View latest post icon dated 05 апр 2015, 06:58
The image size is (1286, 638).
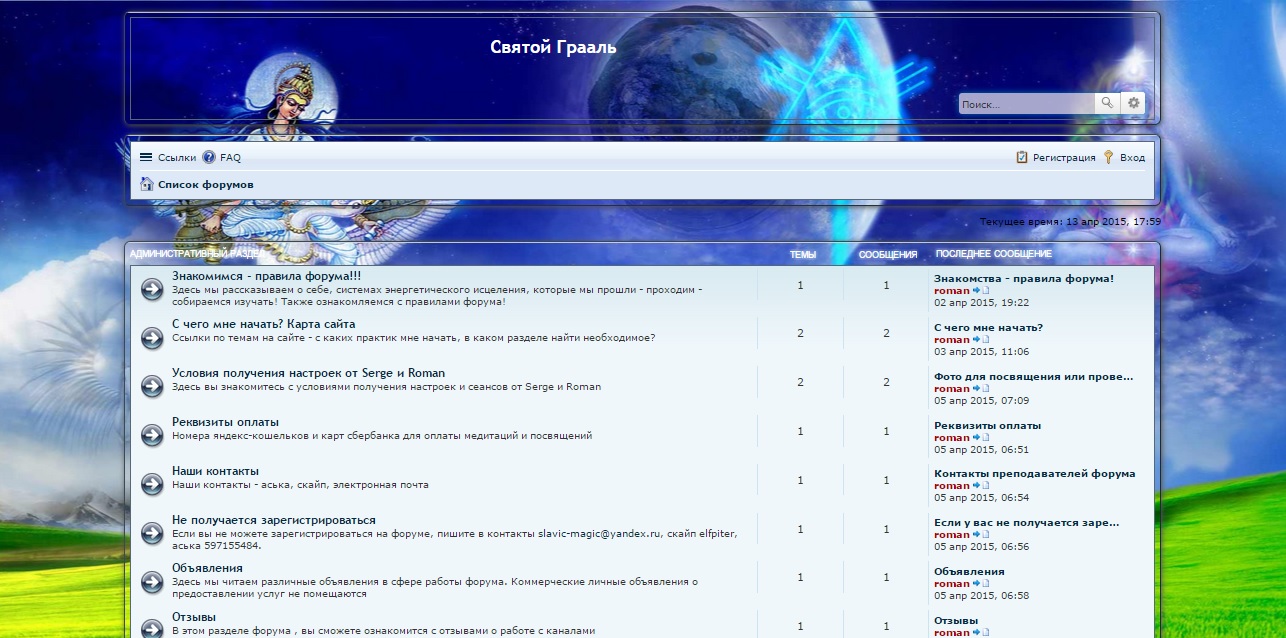coord(981,583)
